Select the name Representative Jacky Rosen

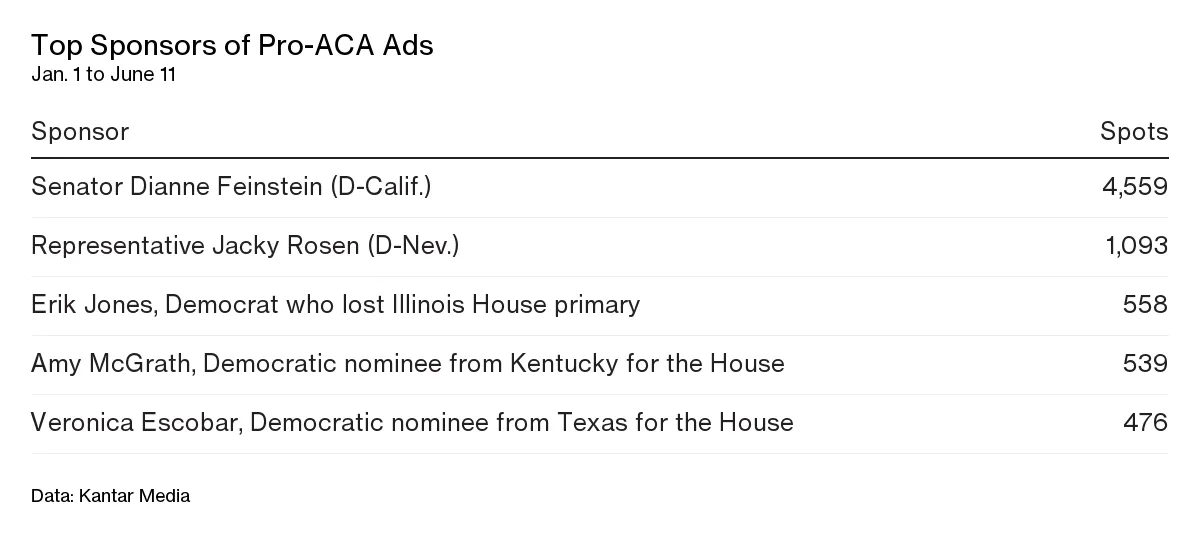195,246
